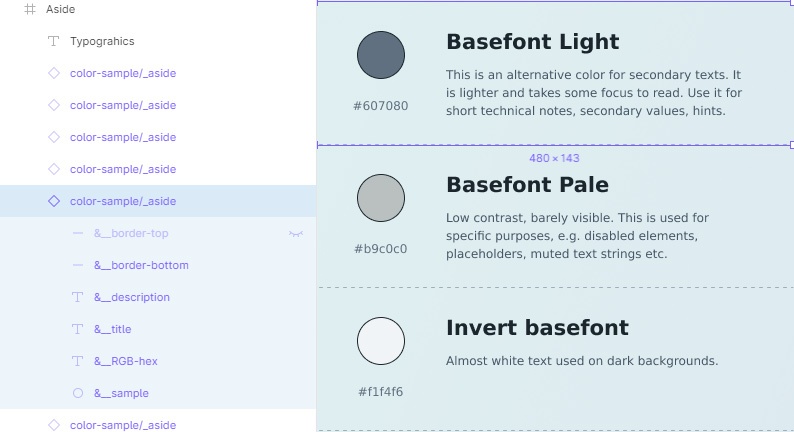This screenshot has height=432, width=794.
Task: Click the #f1f4f6 near-white color circle
Action: 381,341
